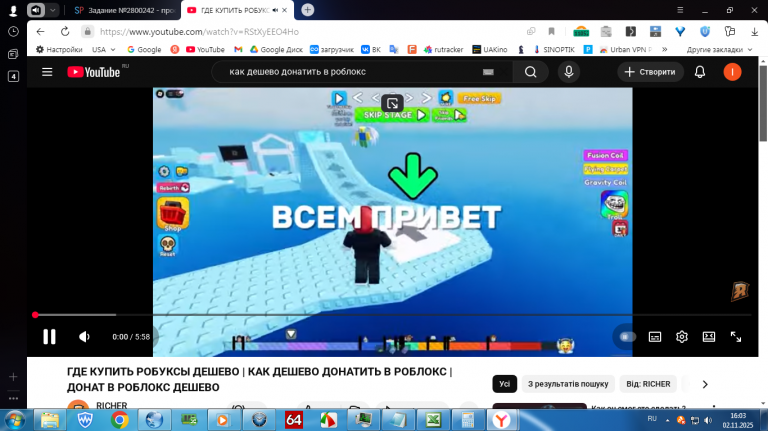Open the extensions puzzle manager icon

point(729,31)
